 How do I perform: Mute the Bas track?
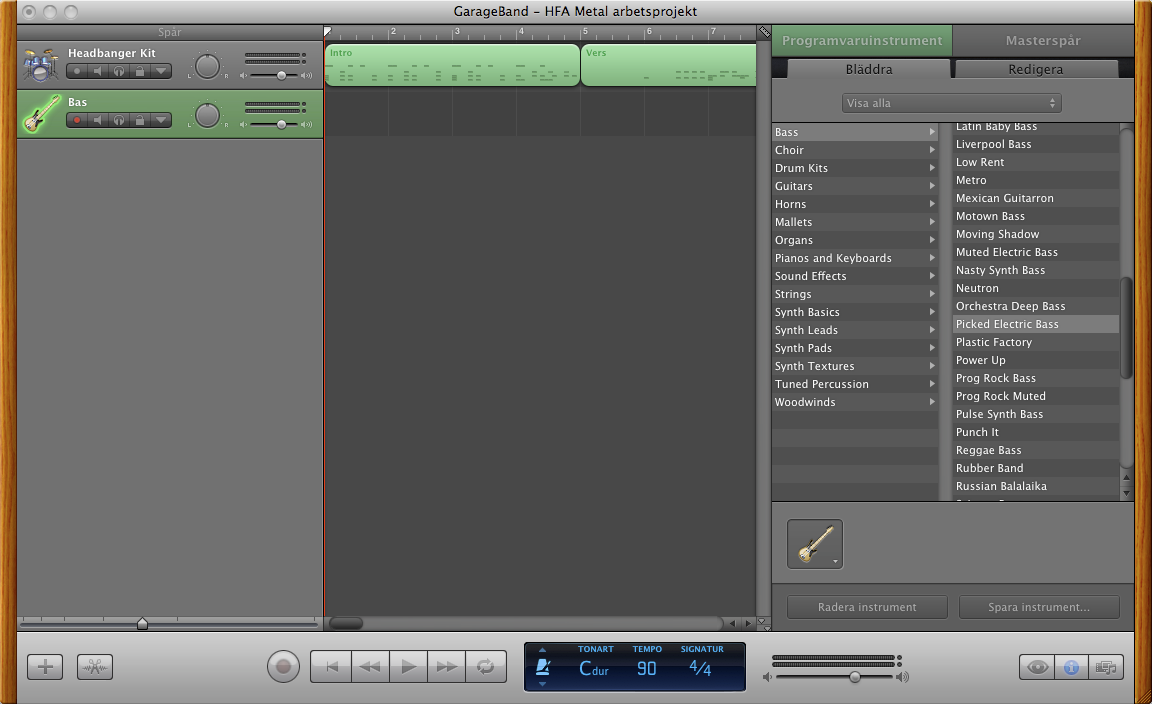[x=97, y=120]
